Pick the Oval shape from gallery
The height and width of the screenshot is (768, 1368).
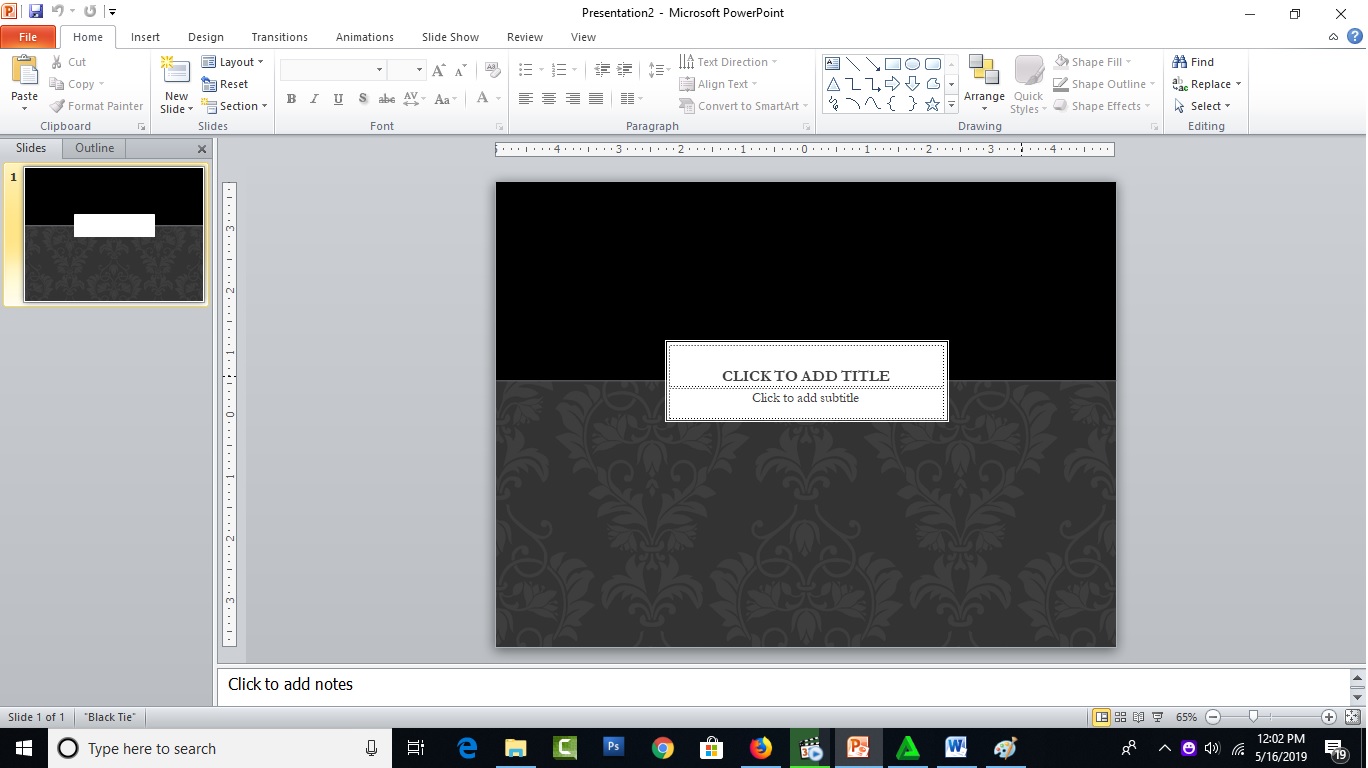(x=913, y=64)
